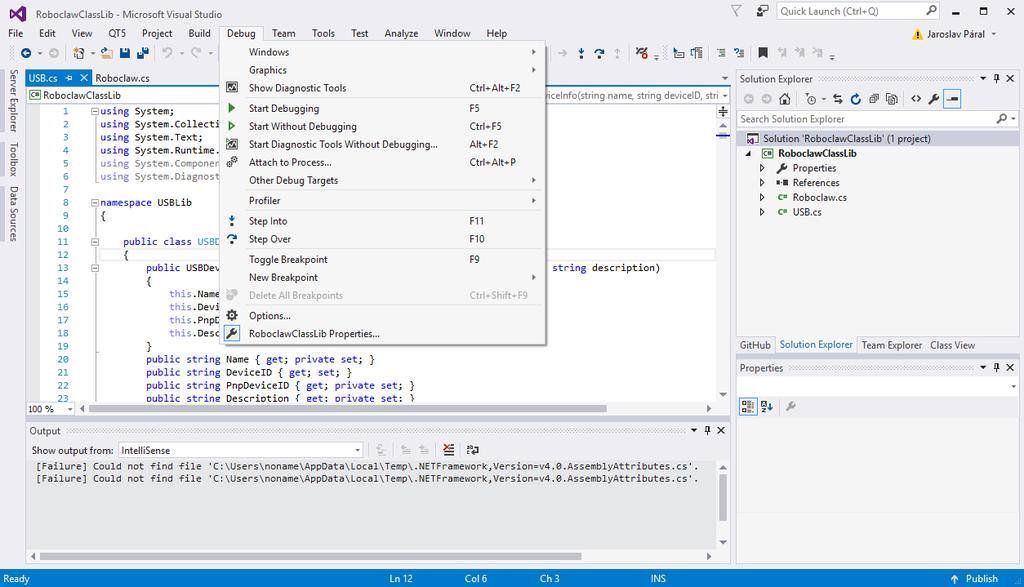Toggle Preview Selected Items in Solution Explorer
The image size is (1024, 587).
pyautogui.click(x=952, y=99)
